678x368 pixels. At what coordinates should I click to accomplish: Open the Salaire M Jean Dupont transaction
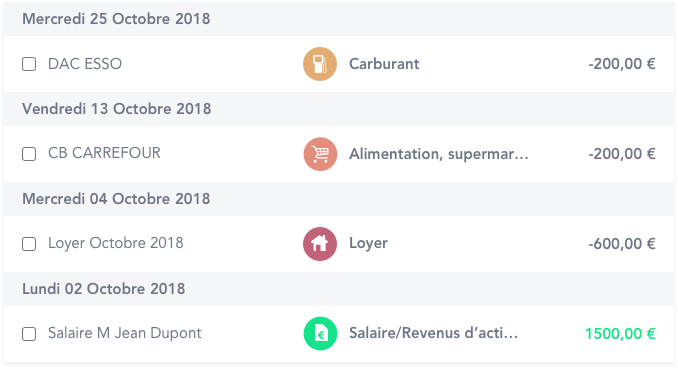125,333
